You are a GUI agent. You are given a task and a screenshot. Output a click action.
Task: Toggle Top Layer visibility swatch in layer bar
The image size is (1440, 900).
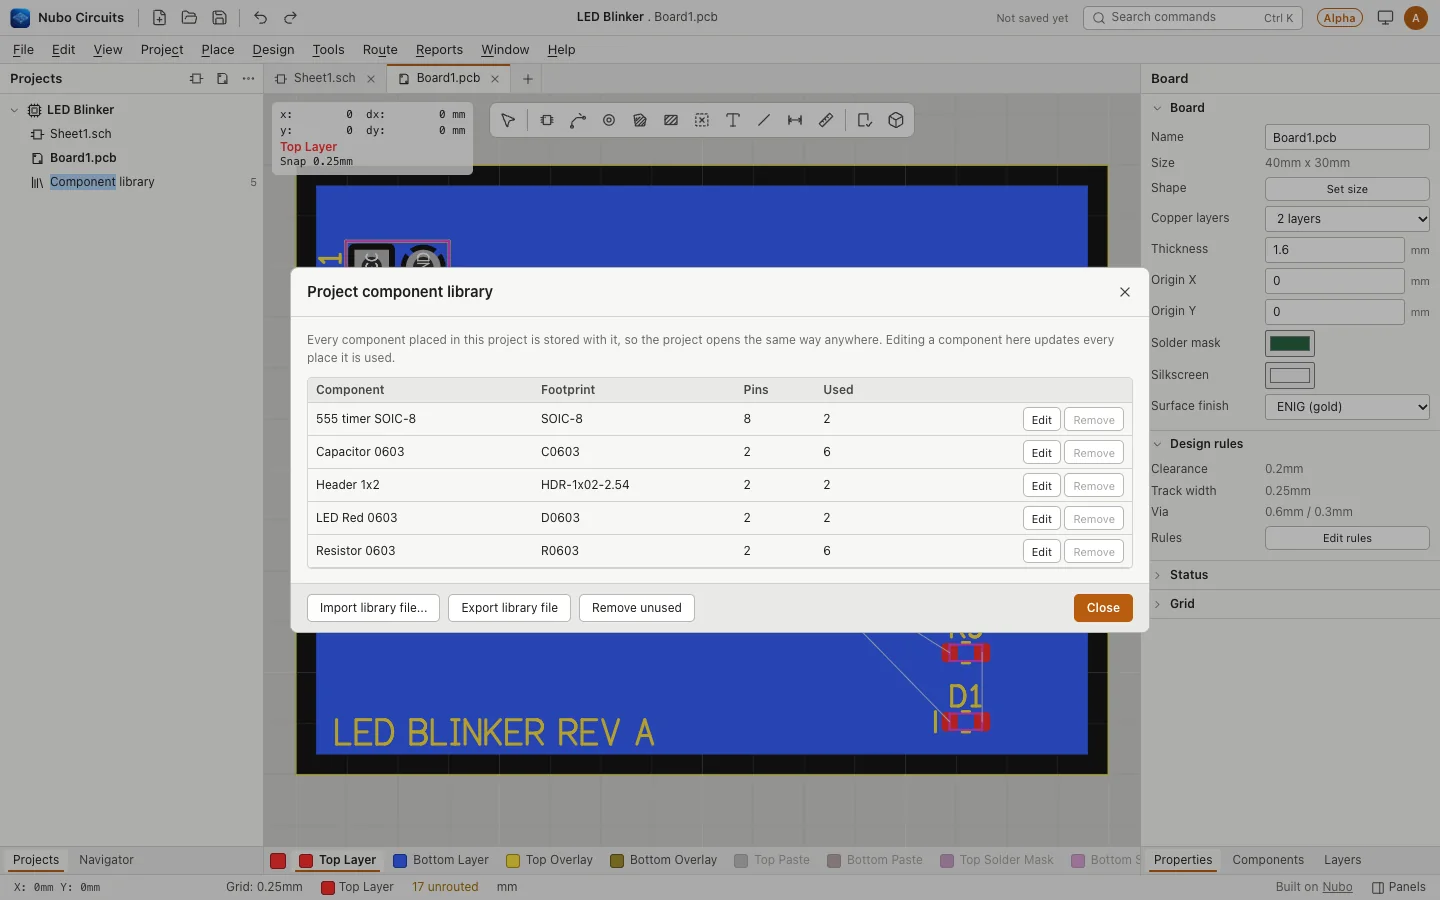(306, 860)
